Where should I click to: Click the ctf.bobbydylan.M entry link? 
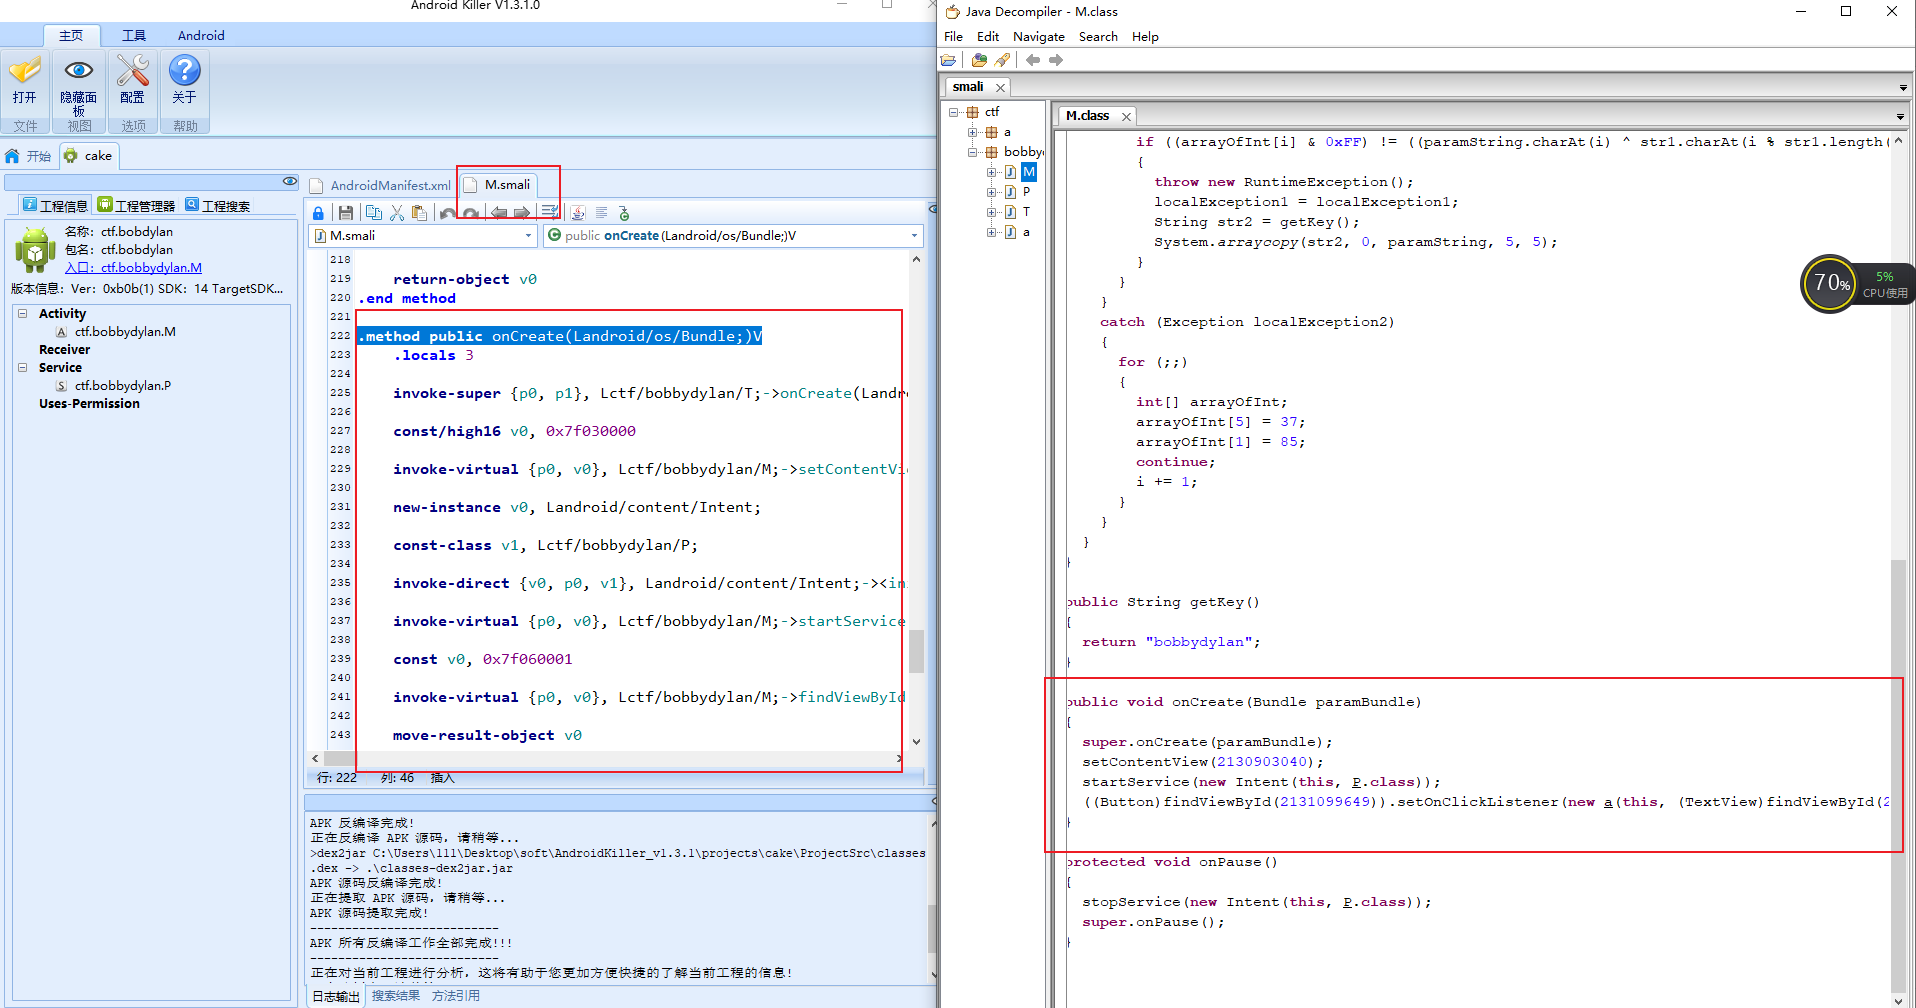click(150, 268)
